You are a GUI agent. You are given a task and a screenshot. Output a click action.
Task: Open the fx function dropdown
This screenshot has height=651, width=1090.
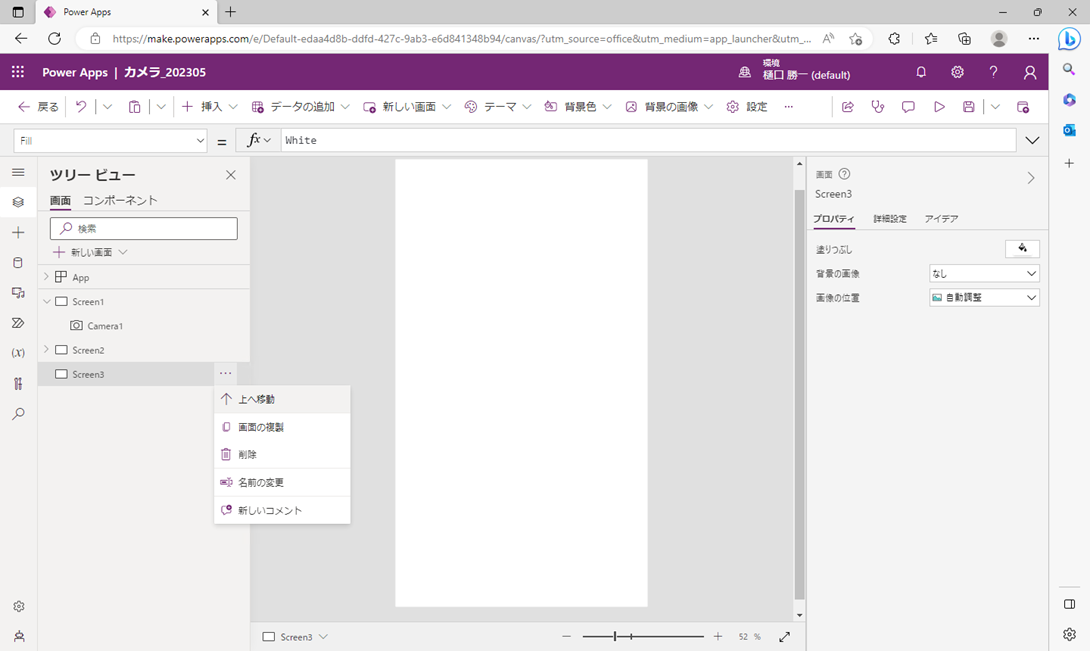pos(259,140)
